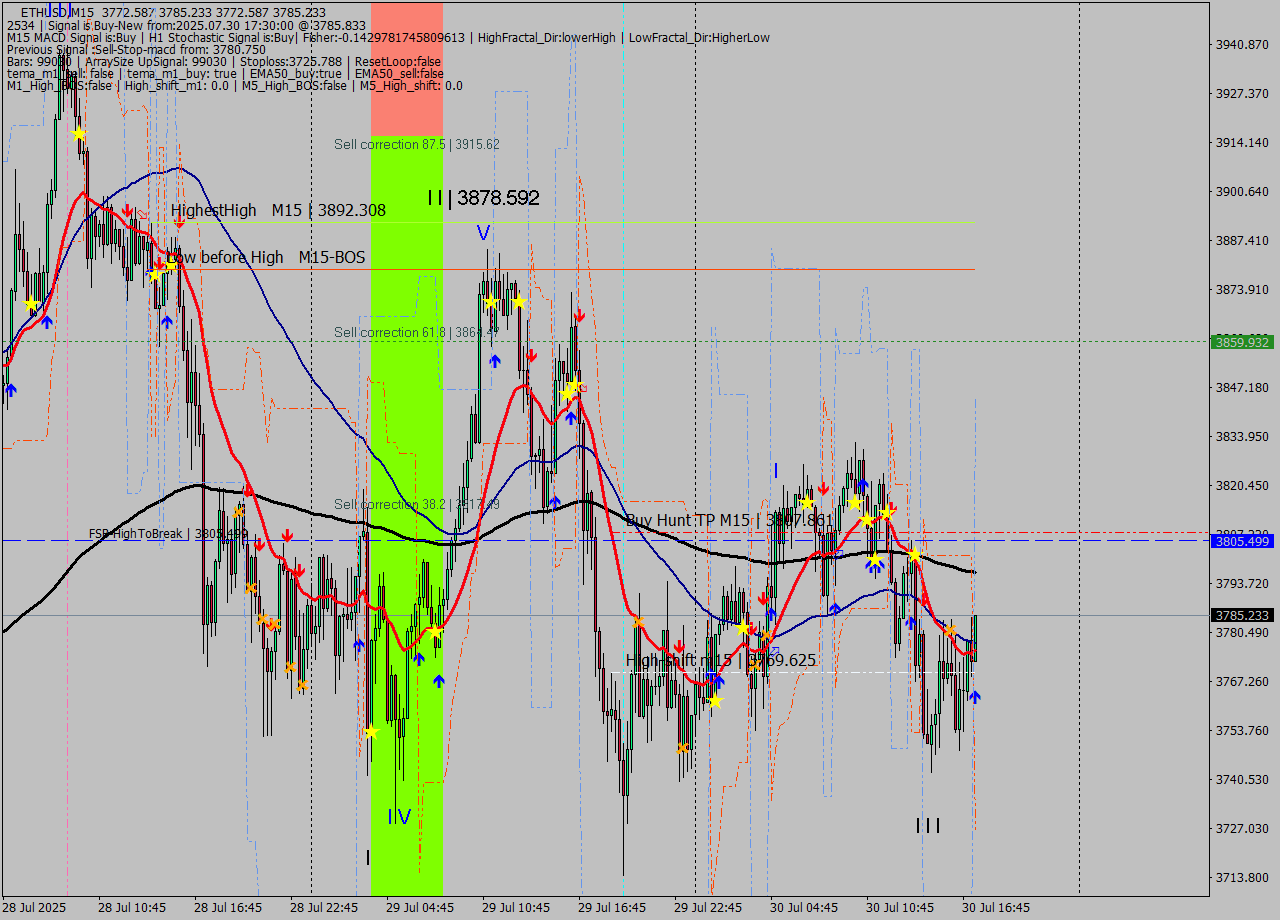This screenshot has height=920, width=1280.
Task: Click the blue V wave marker above the candles
Action: click(x=483, y=233)
